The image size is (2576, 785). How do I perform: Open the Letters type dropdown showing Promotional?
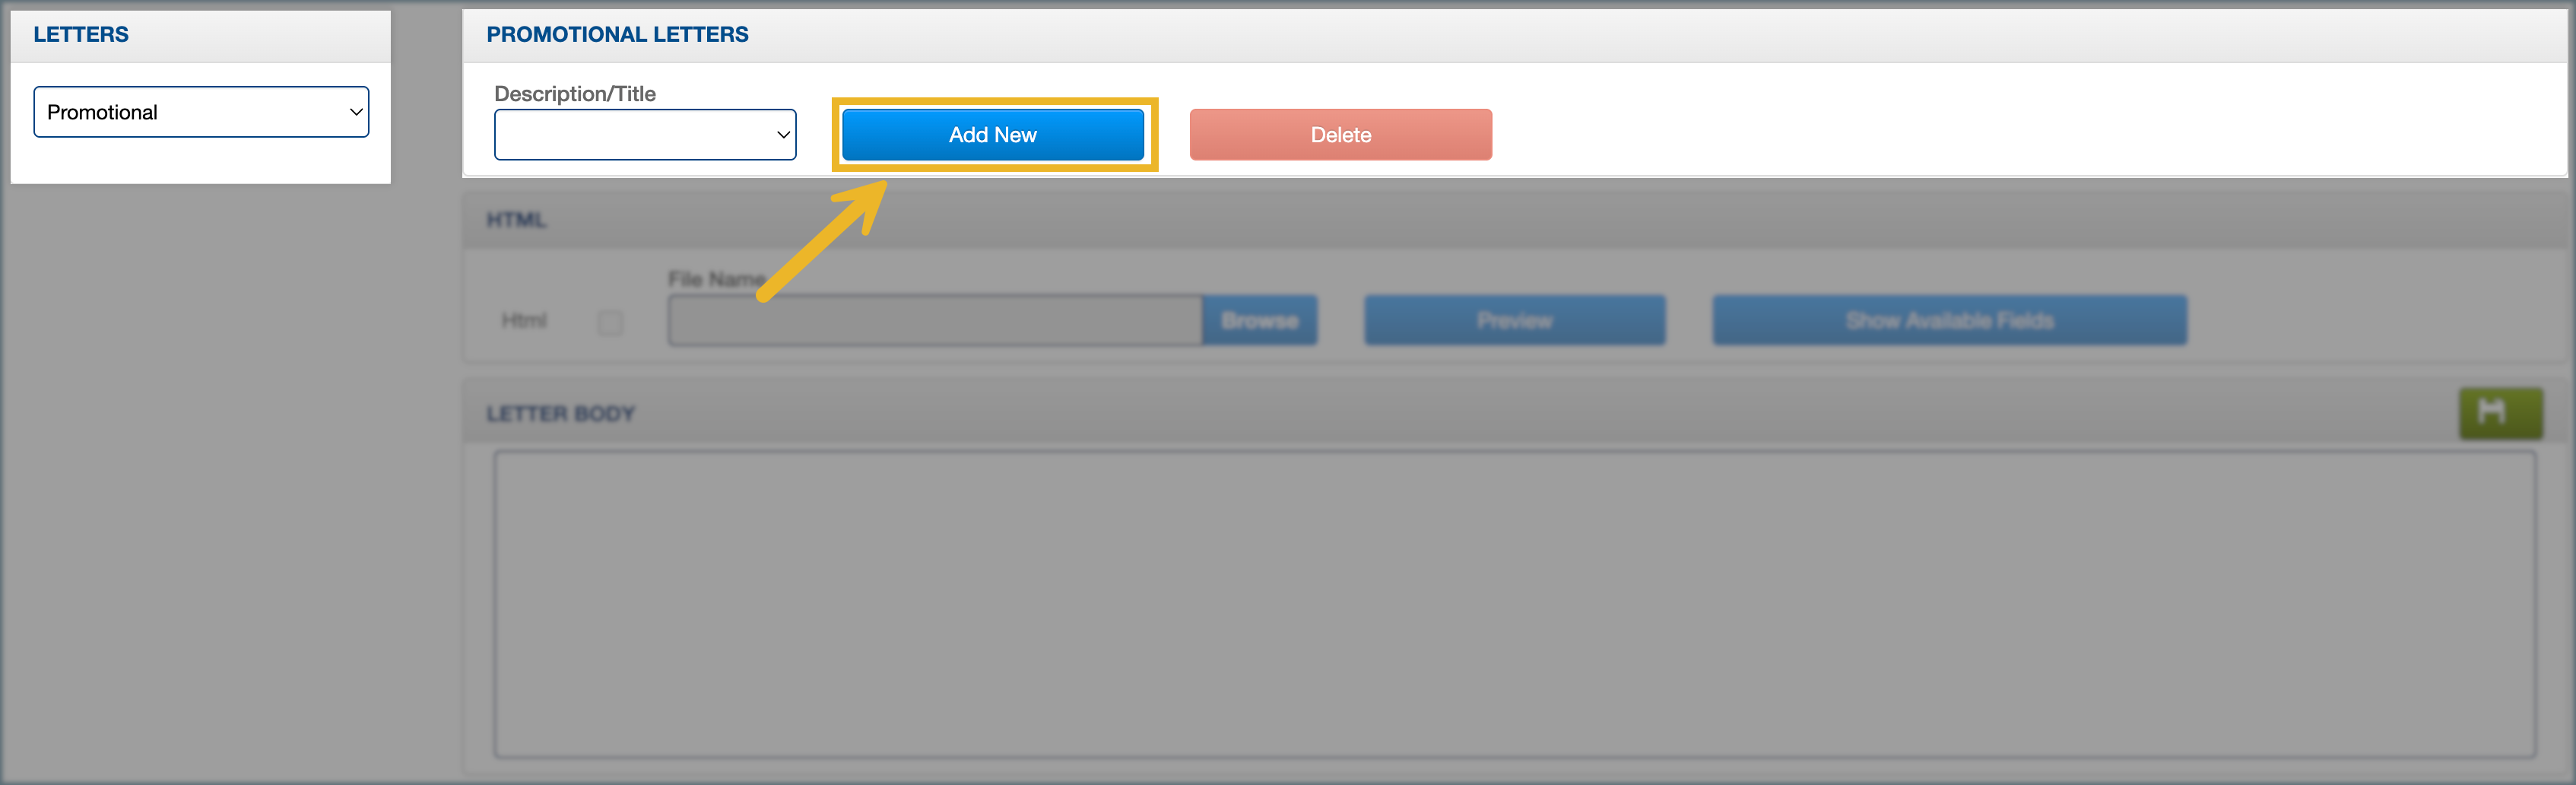point(200,112)
